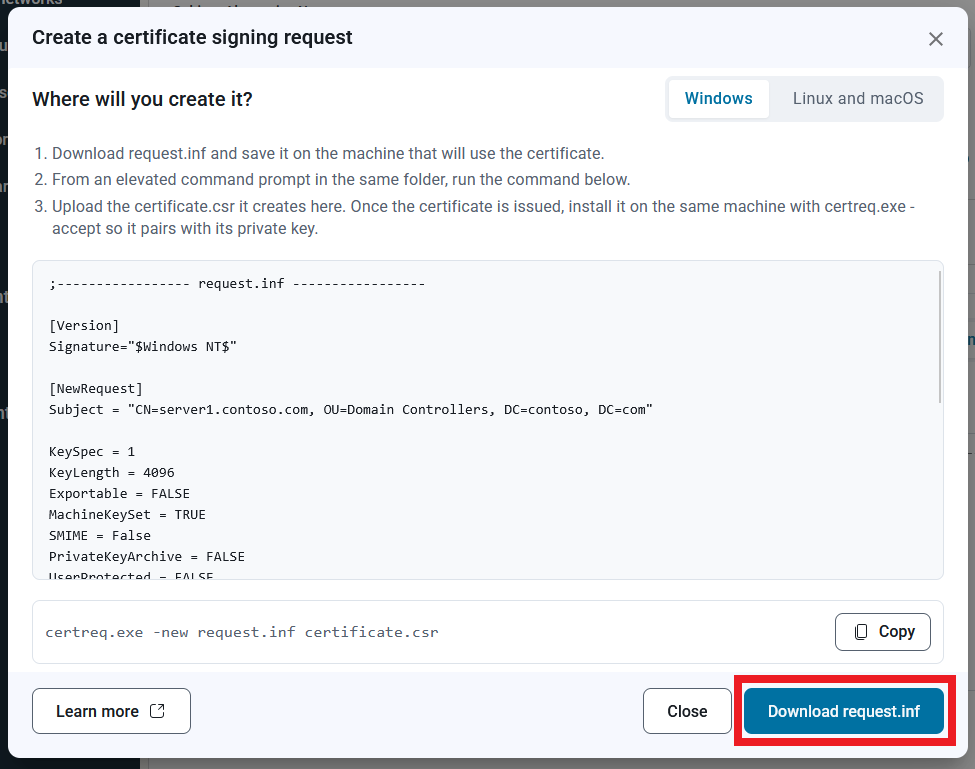Switch to the Linux and macOS tab

coord(857,99)
